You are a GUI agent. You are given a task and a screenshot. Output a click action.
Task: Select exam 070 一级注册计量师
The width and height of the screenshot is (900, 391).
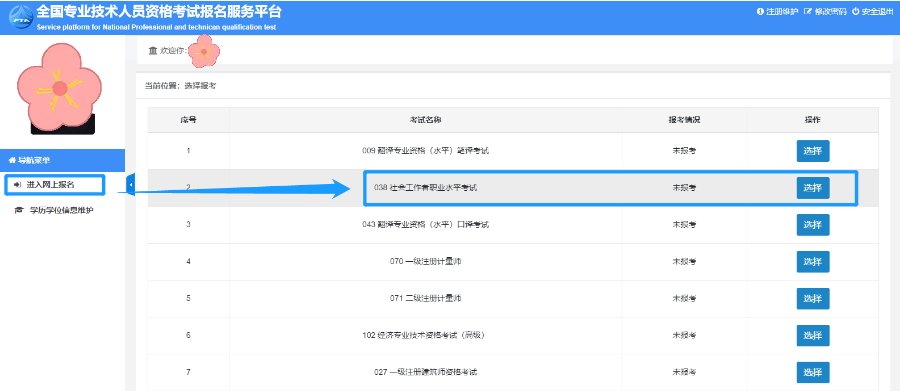(813, 262)
